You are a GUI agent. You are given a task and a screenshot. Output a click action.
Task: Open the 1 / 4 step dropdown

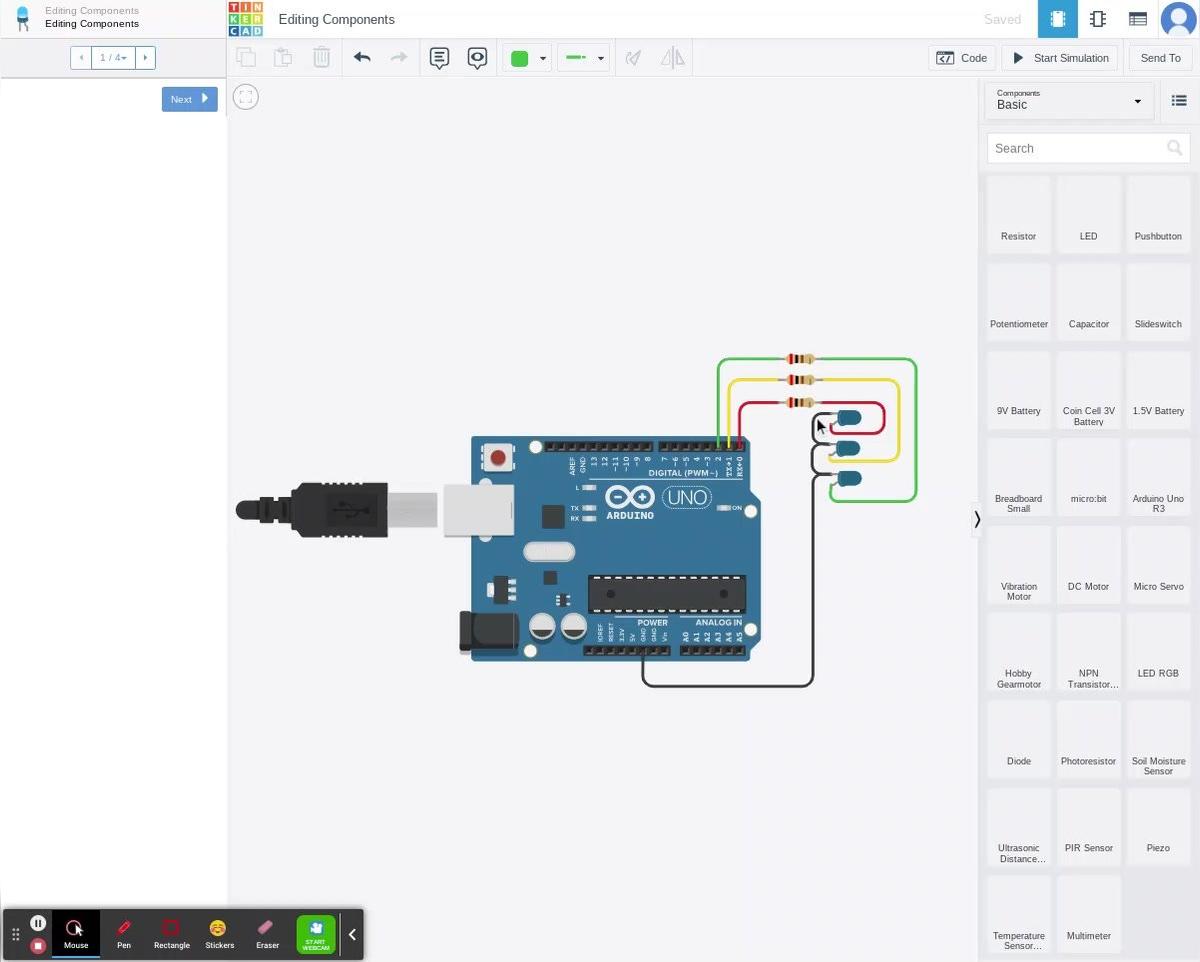point(113,58)
